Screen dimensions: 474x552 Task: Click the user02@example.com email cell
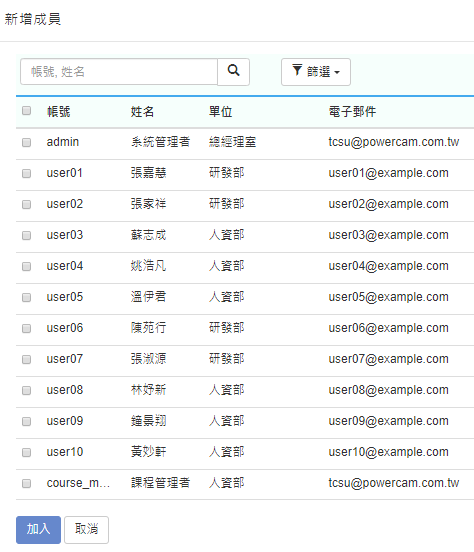coord(388,204)
